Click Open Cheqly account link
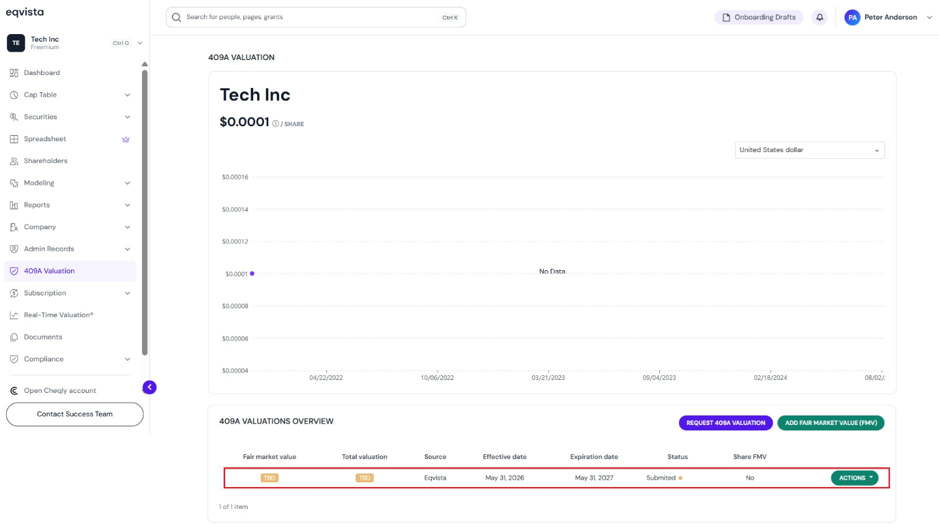The image size is (939, 528). click(60, 391)
